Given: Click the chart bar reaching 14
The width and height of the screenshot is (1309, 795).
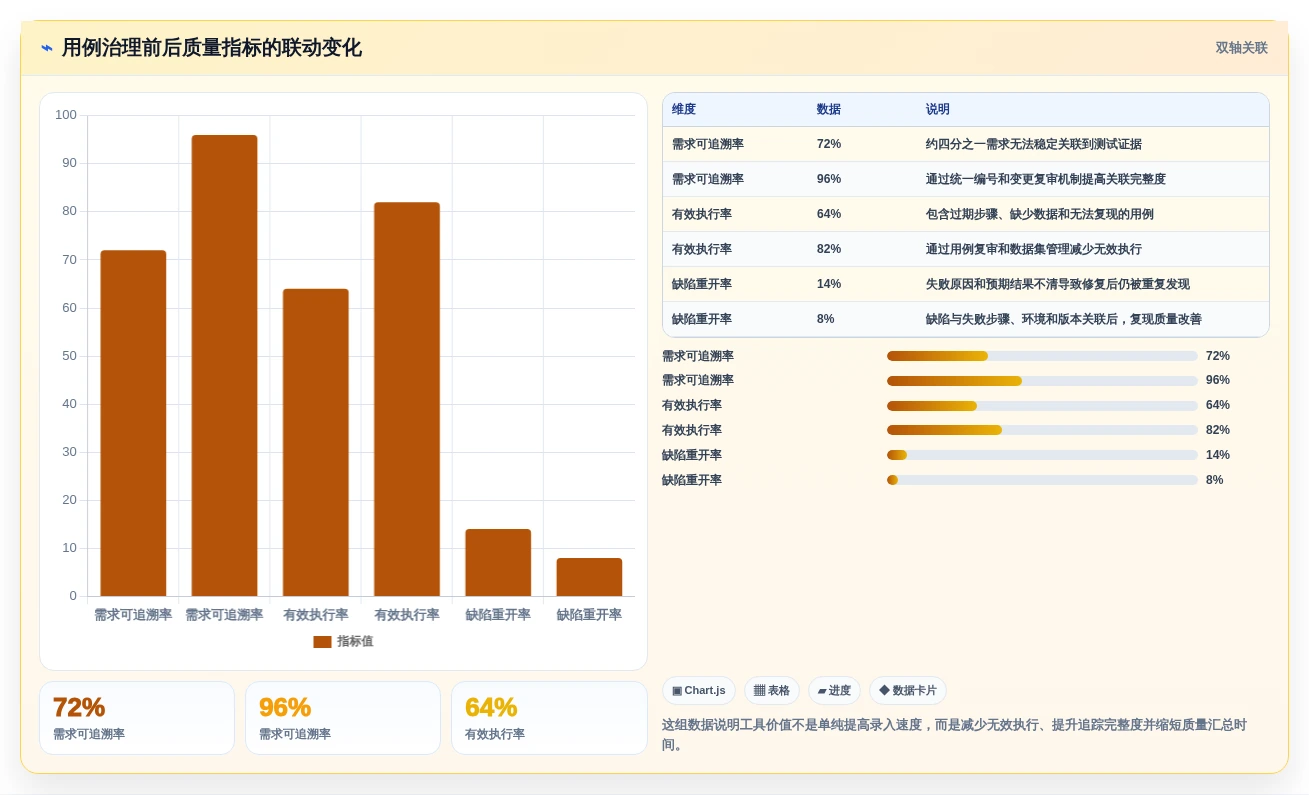Looking at the screenshot, I should click(498, 563).
